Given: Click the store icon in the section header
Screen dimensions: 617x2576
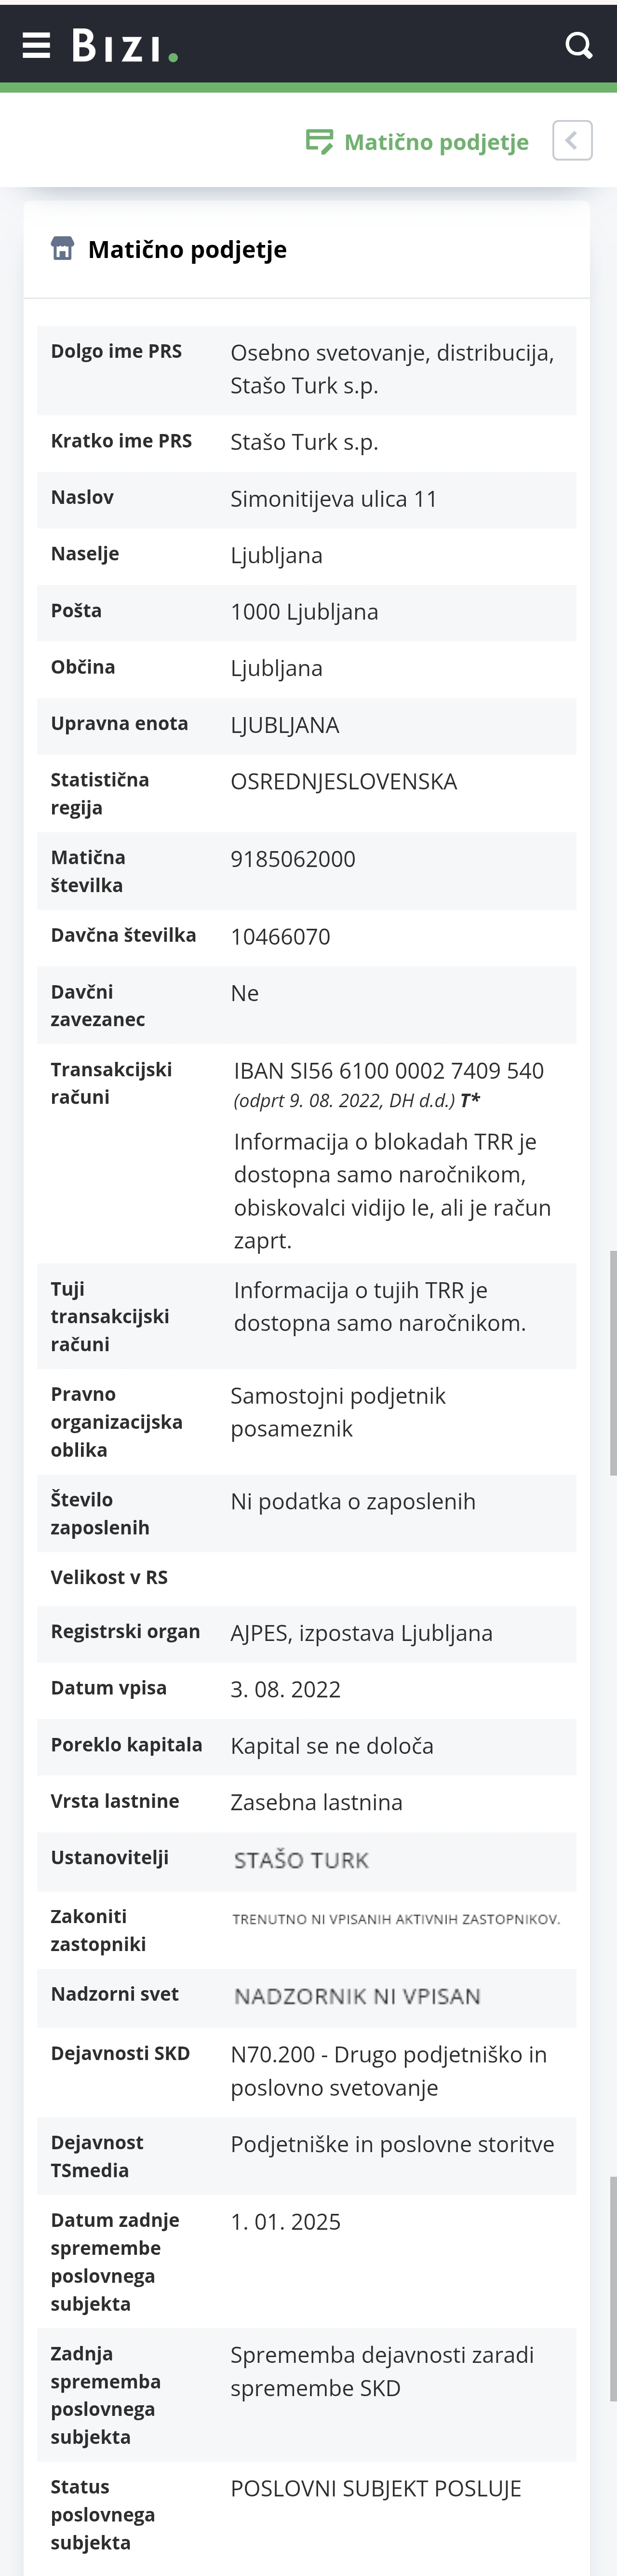Looking at the screenshot, I should coord(62,249).
